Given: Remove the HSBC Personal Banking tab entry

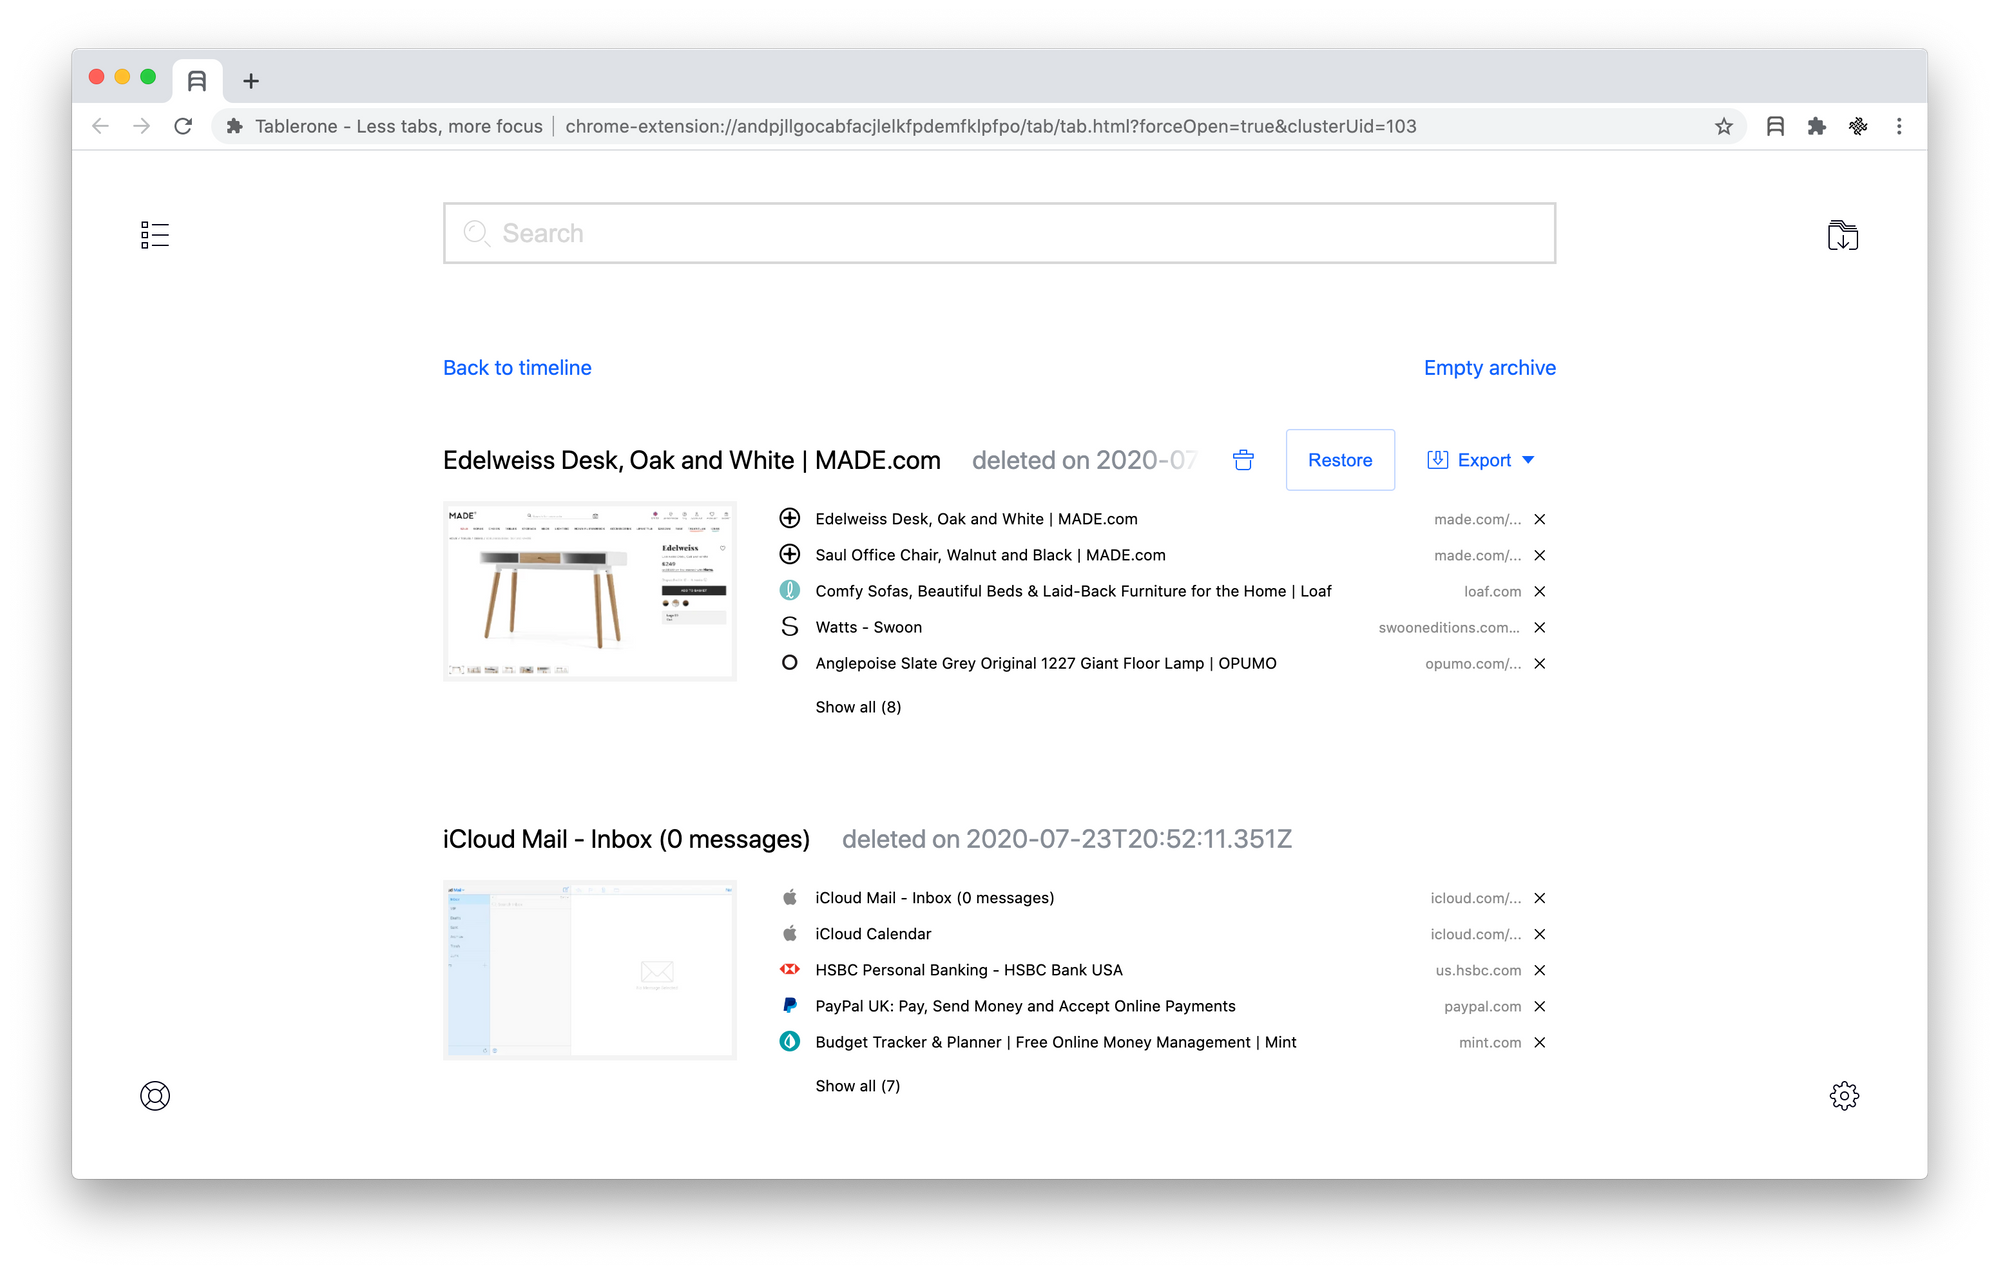Looking at the screenshot, I should (1540, 970).
